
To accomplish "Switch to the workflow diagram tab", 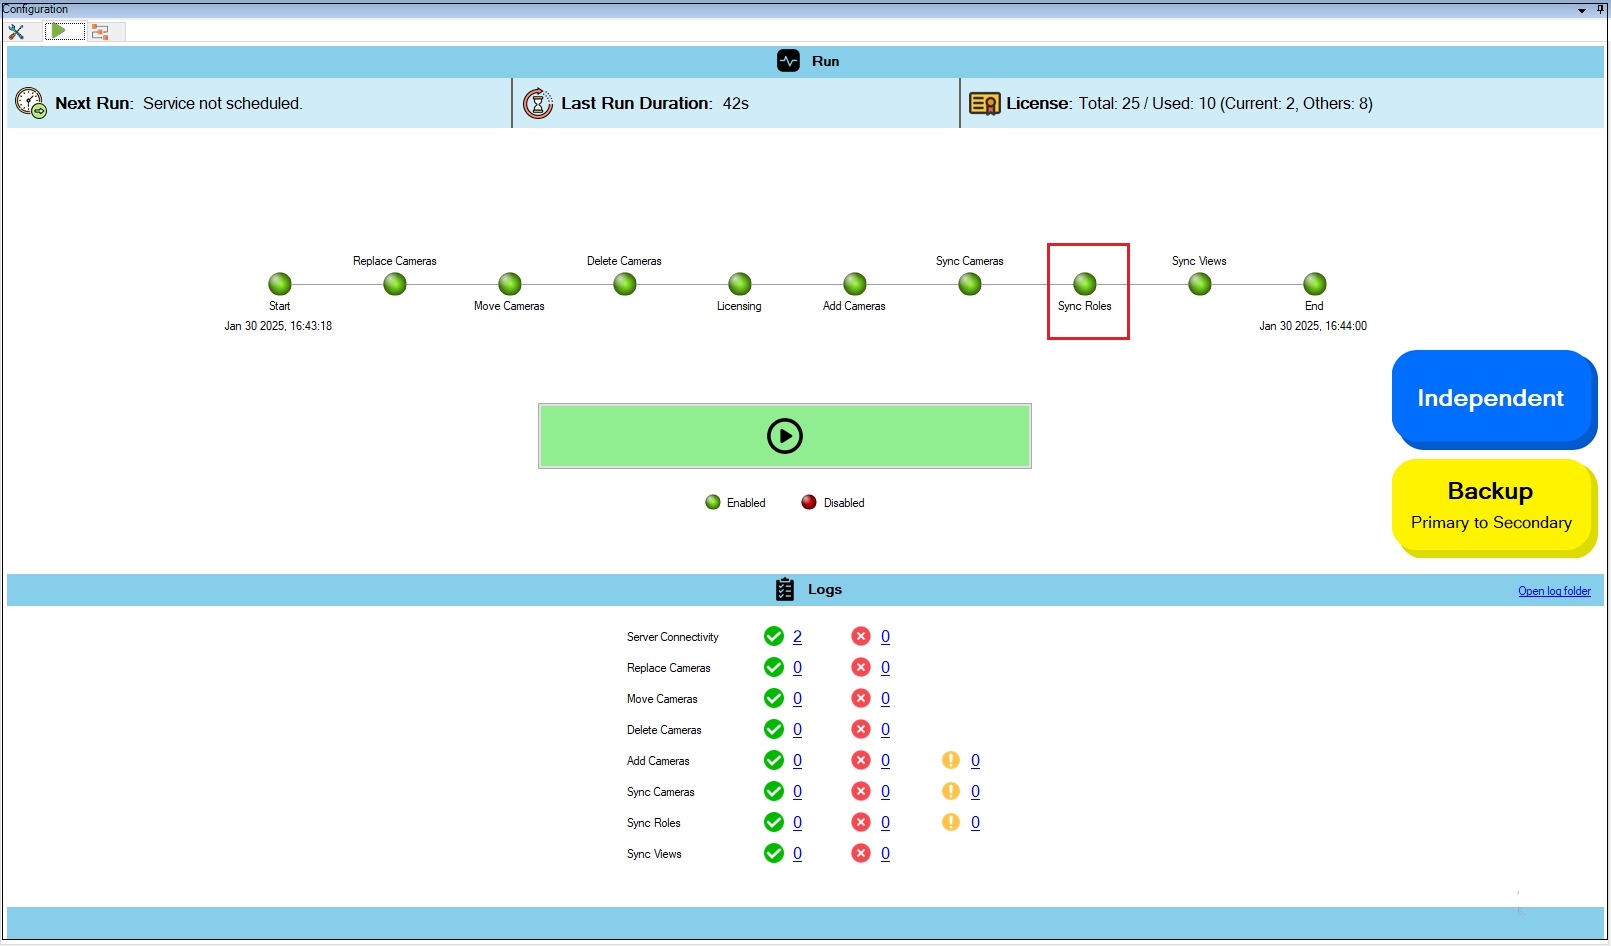I will coord(100,32).
